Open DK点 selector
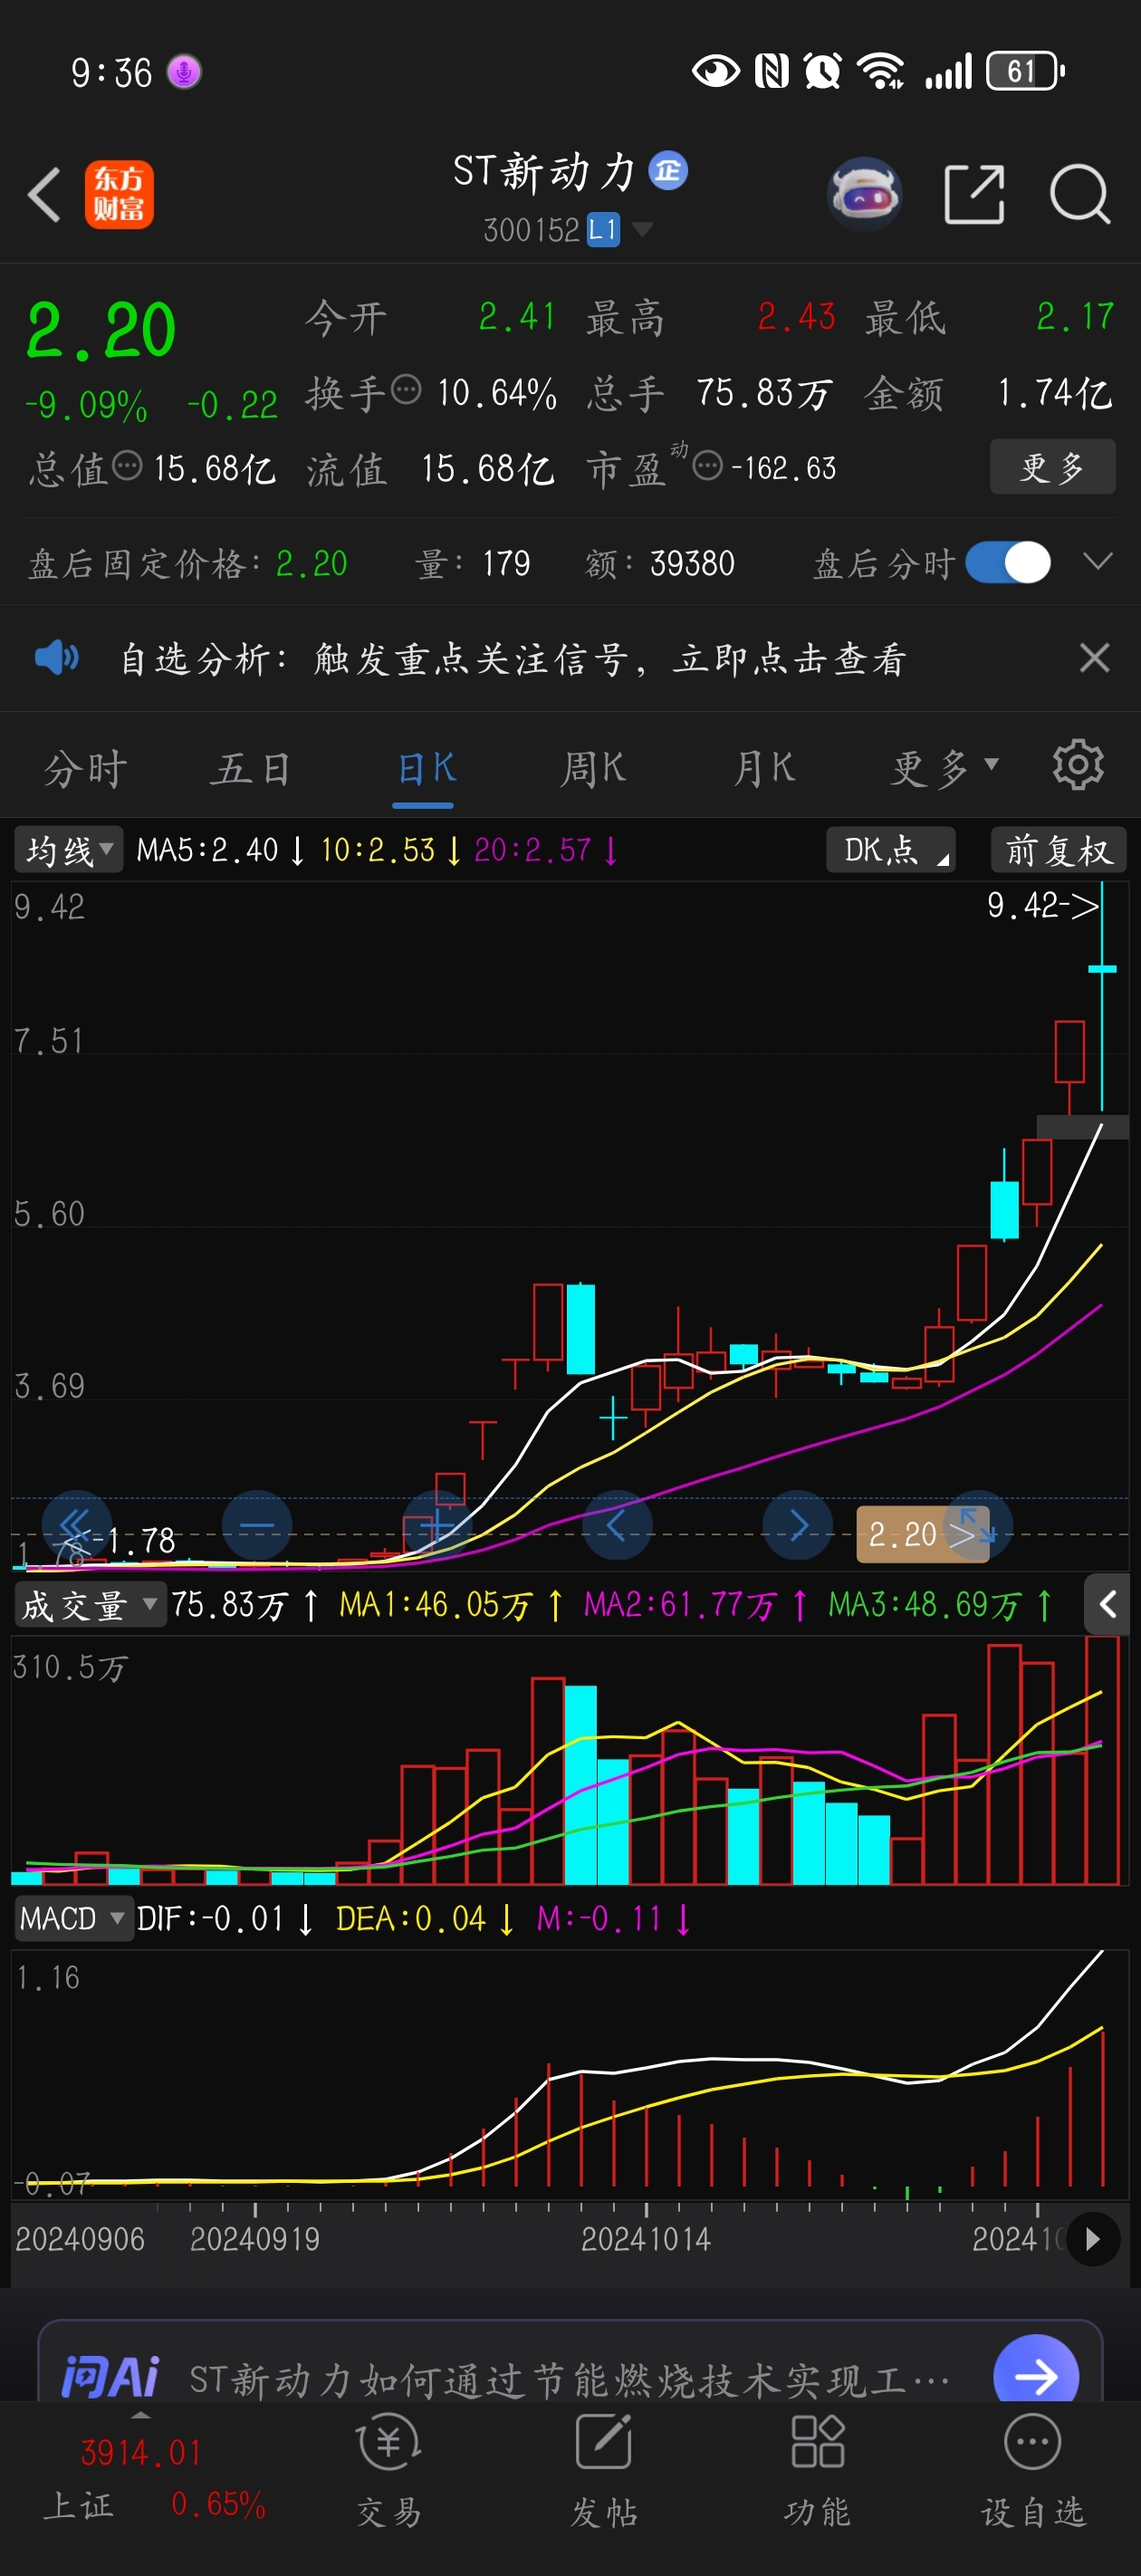Viewport: 1141px width, 2576px height. 890,850
